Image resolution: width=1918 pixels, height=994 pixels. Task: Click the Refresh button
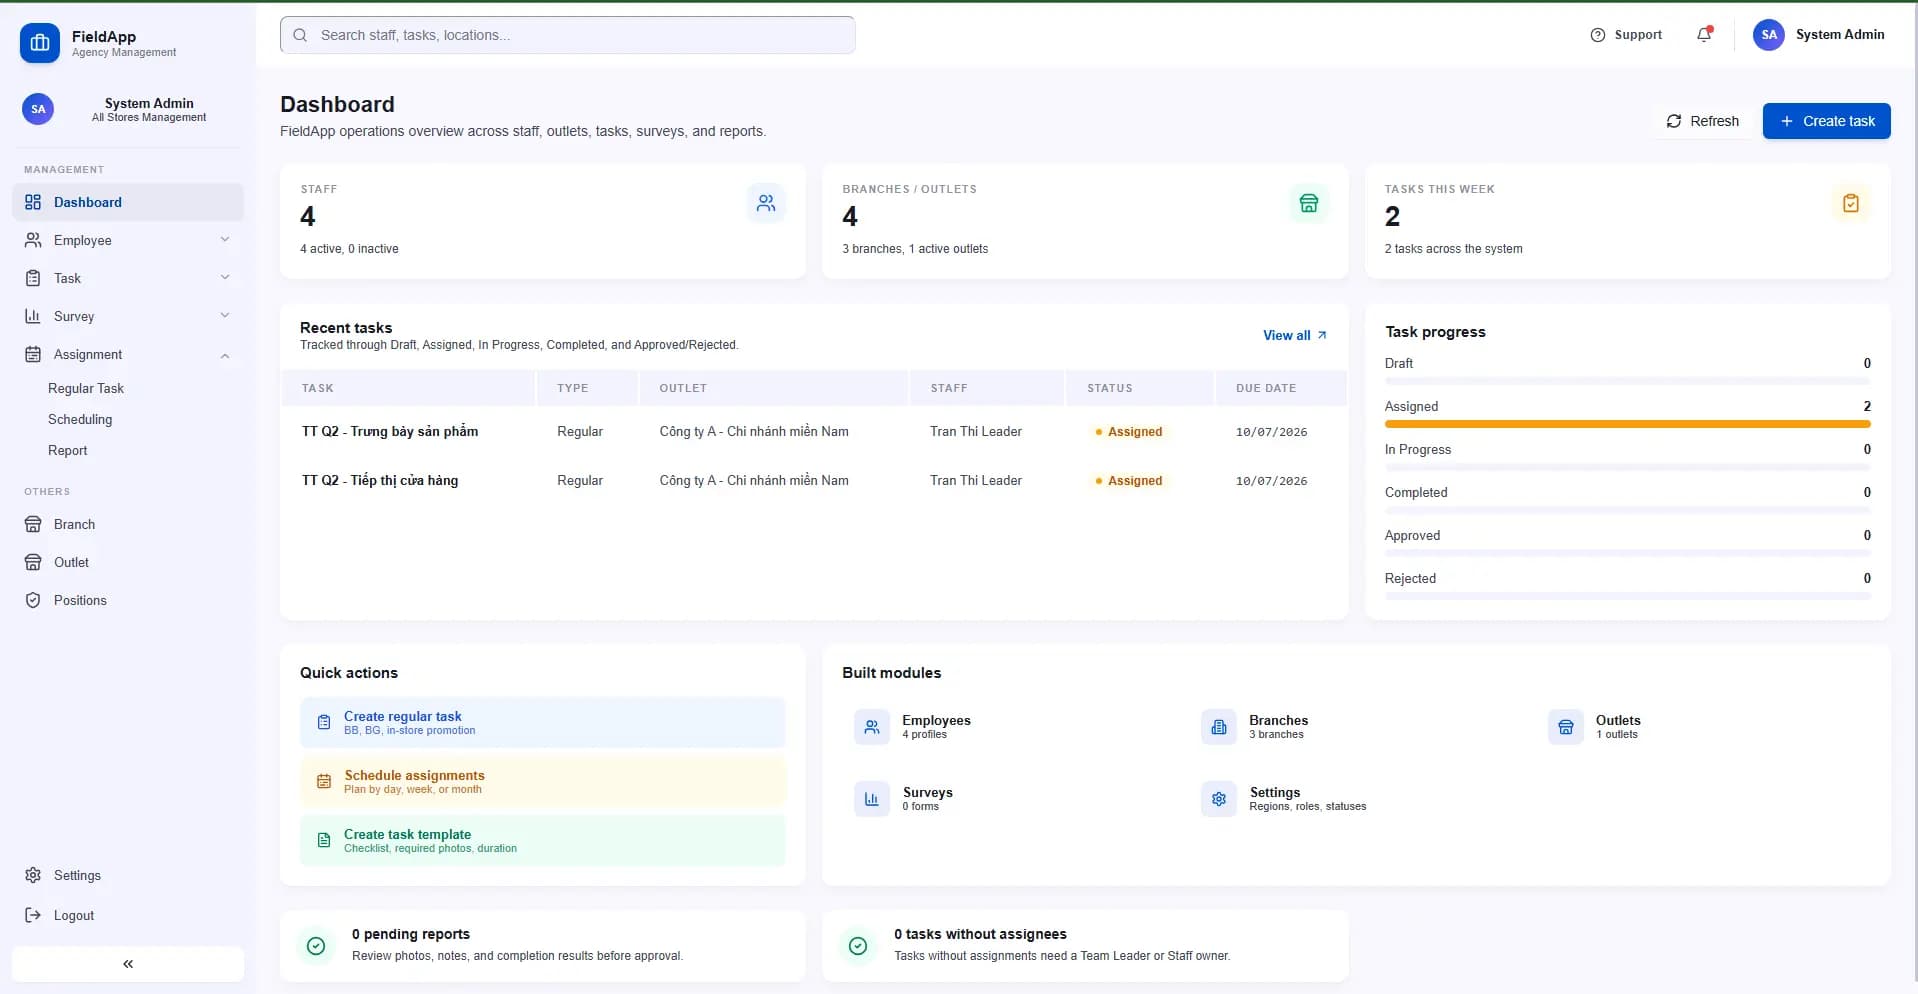[1702, 121]
